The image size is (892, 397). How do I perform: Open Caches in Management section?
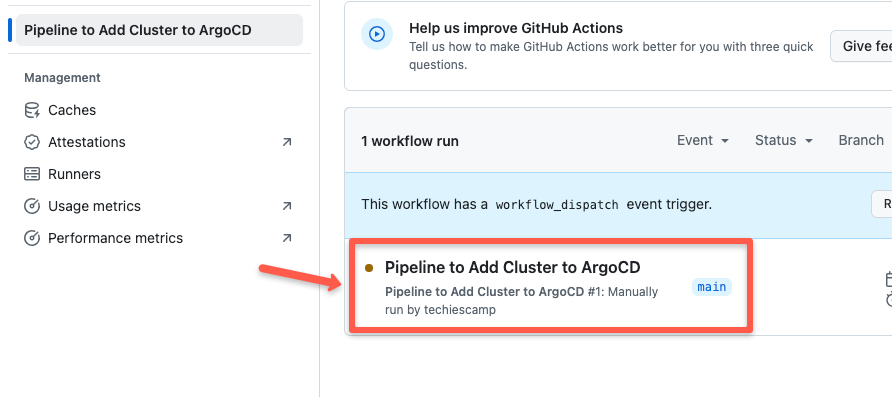[72, 110]
